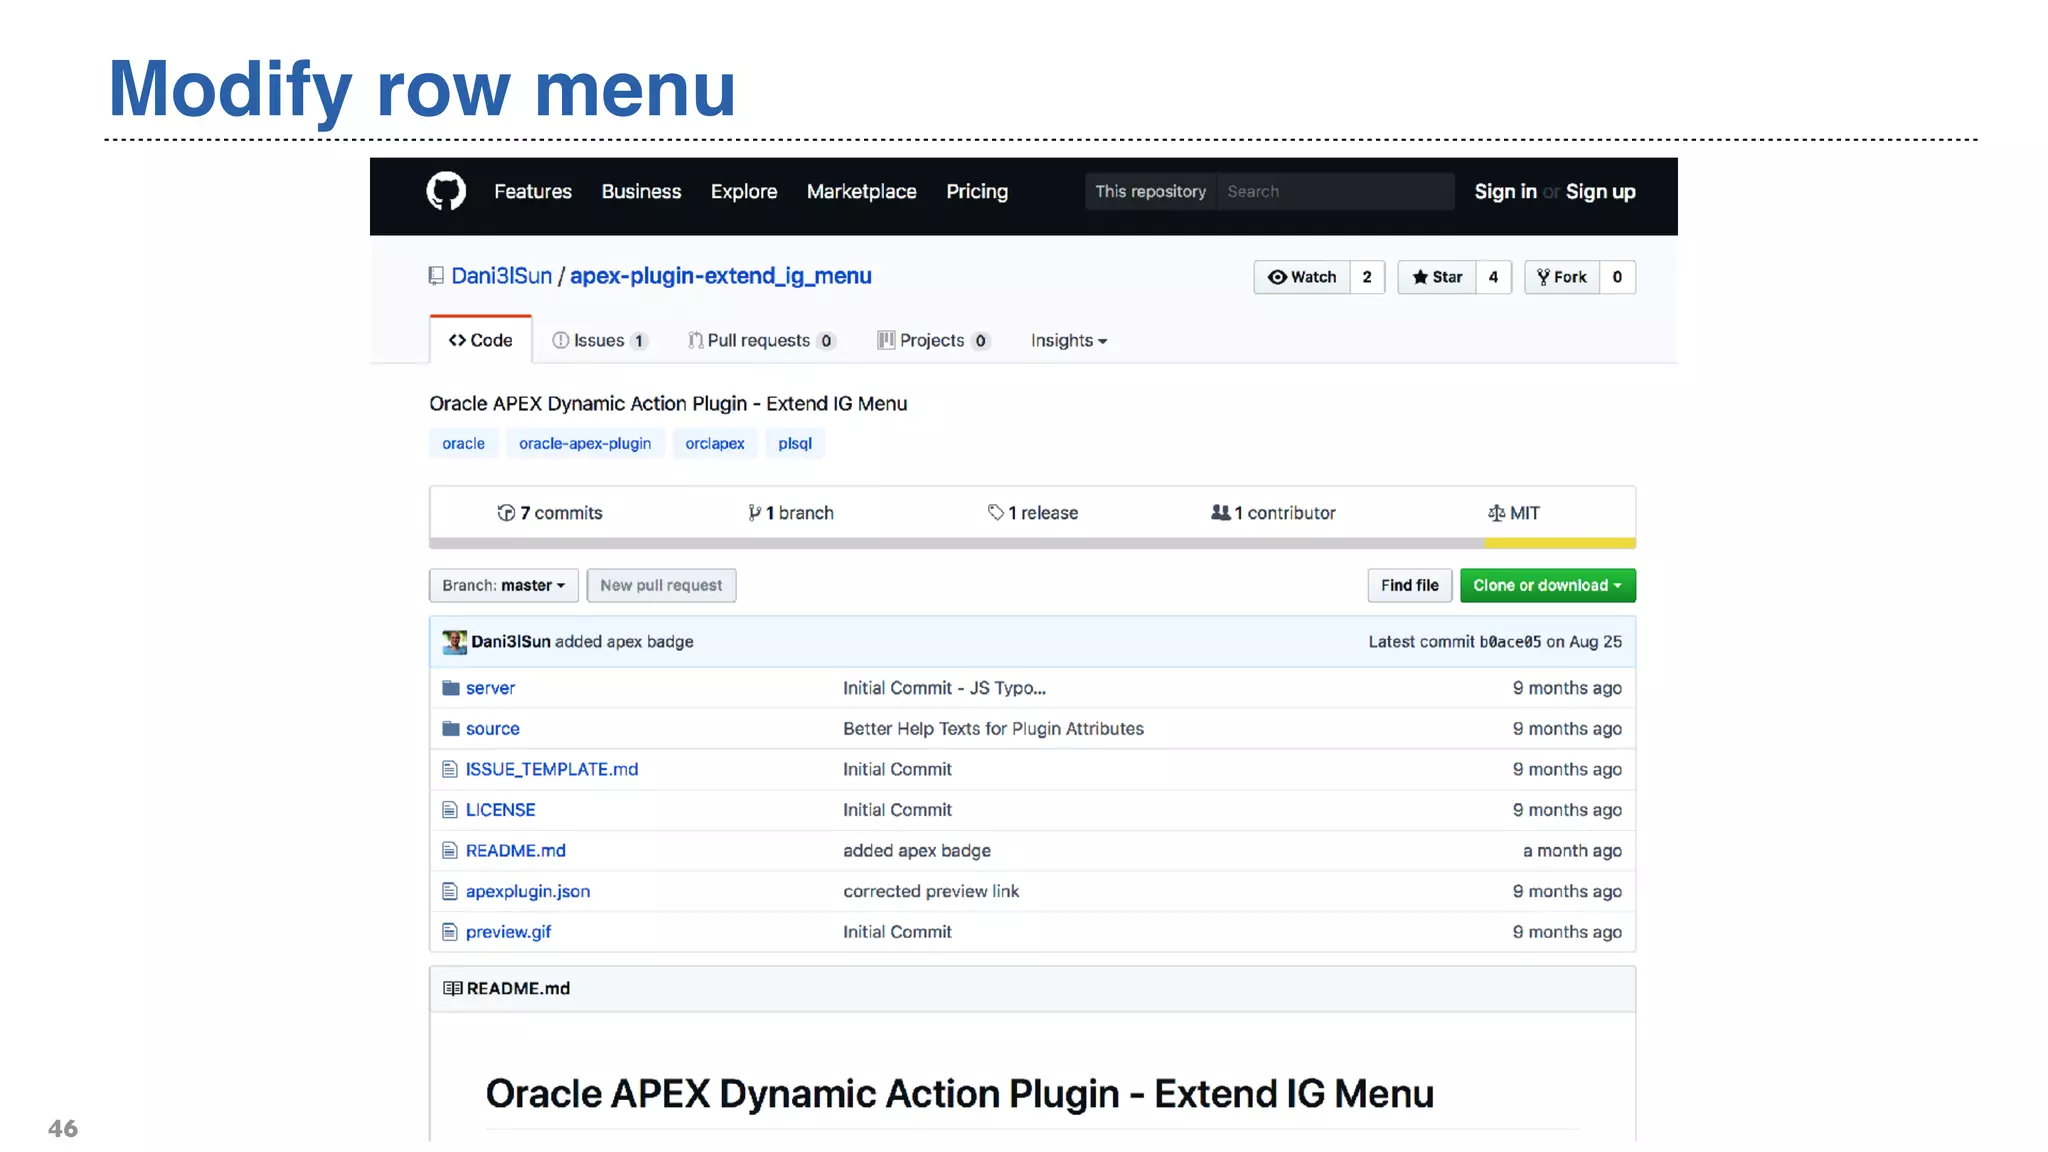Open watchers count 2
Viewport: 2048px width, 1152px height.
[1367, 277]
